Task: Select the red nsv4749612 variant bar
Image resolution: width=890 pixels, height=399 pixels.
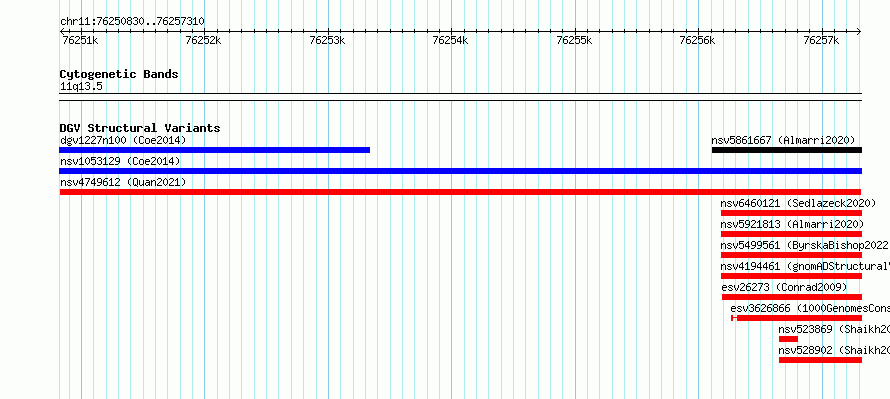Action: coord(460,192)
